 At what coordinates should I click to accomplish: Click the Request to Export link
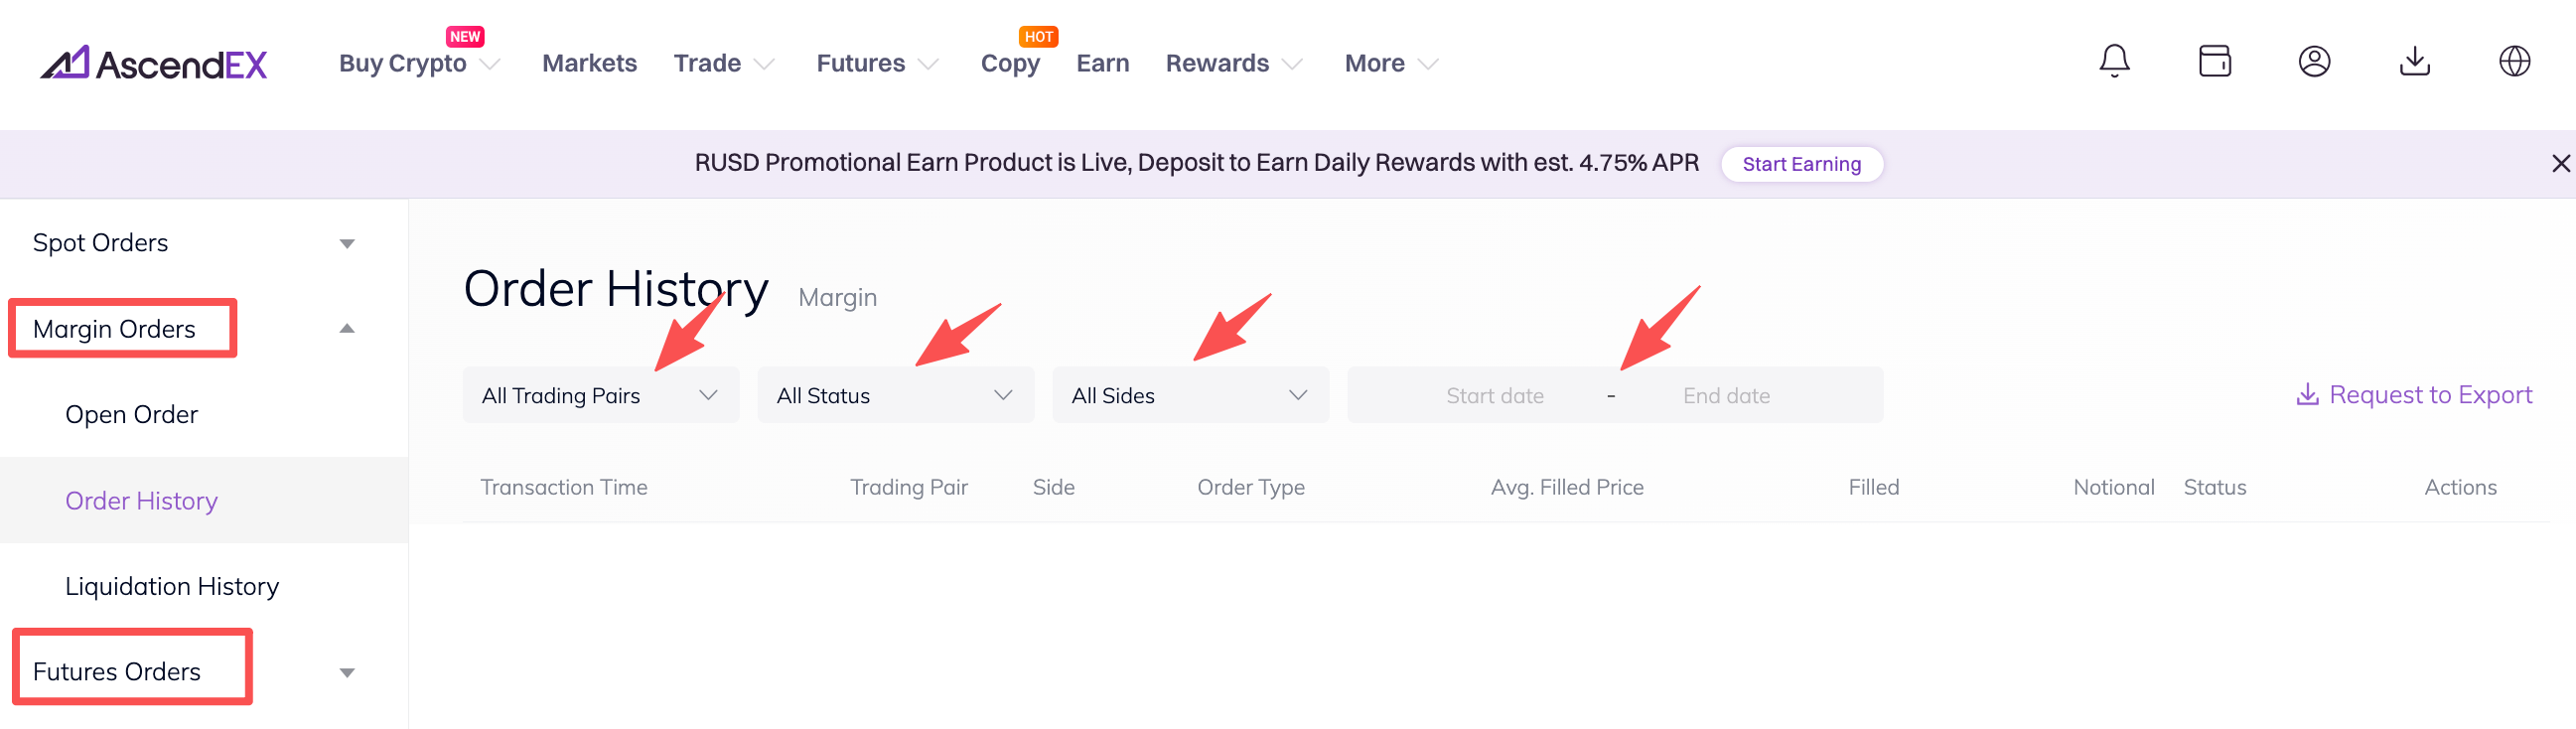(2414, 395)
